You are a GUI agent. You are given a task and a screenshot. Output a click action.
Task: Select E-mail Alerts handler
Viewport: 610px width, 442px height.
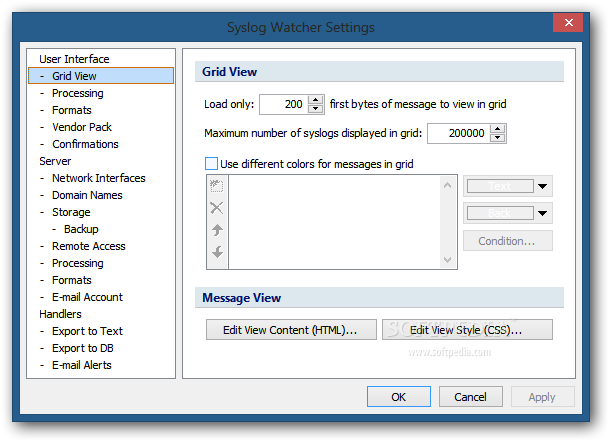pos(82,365)
